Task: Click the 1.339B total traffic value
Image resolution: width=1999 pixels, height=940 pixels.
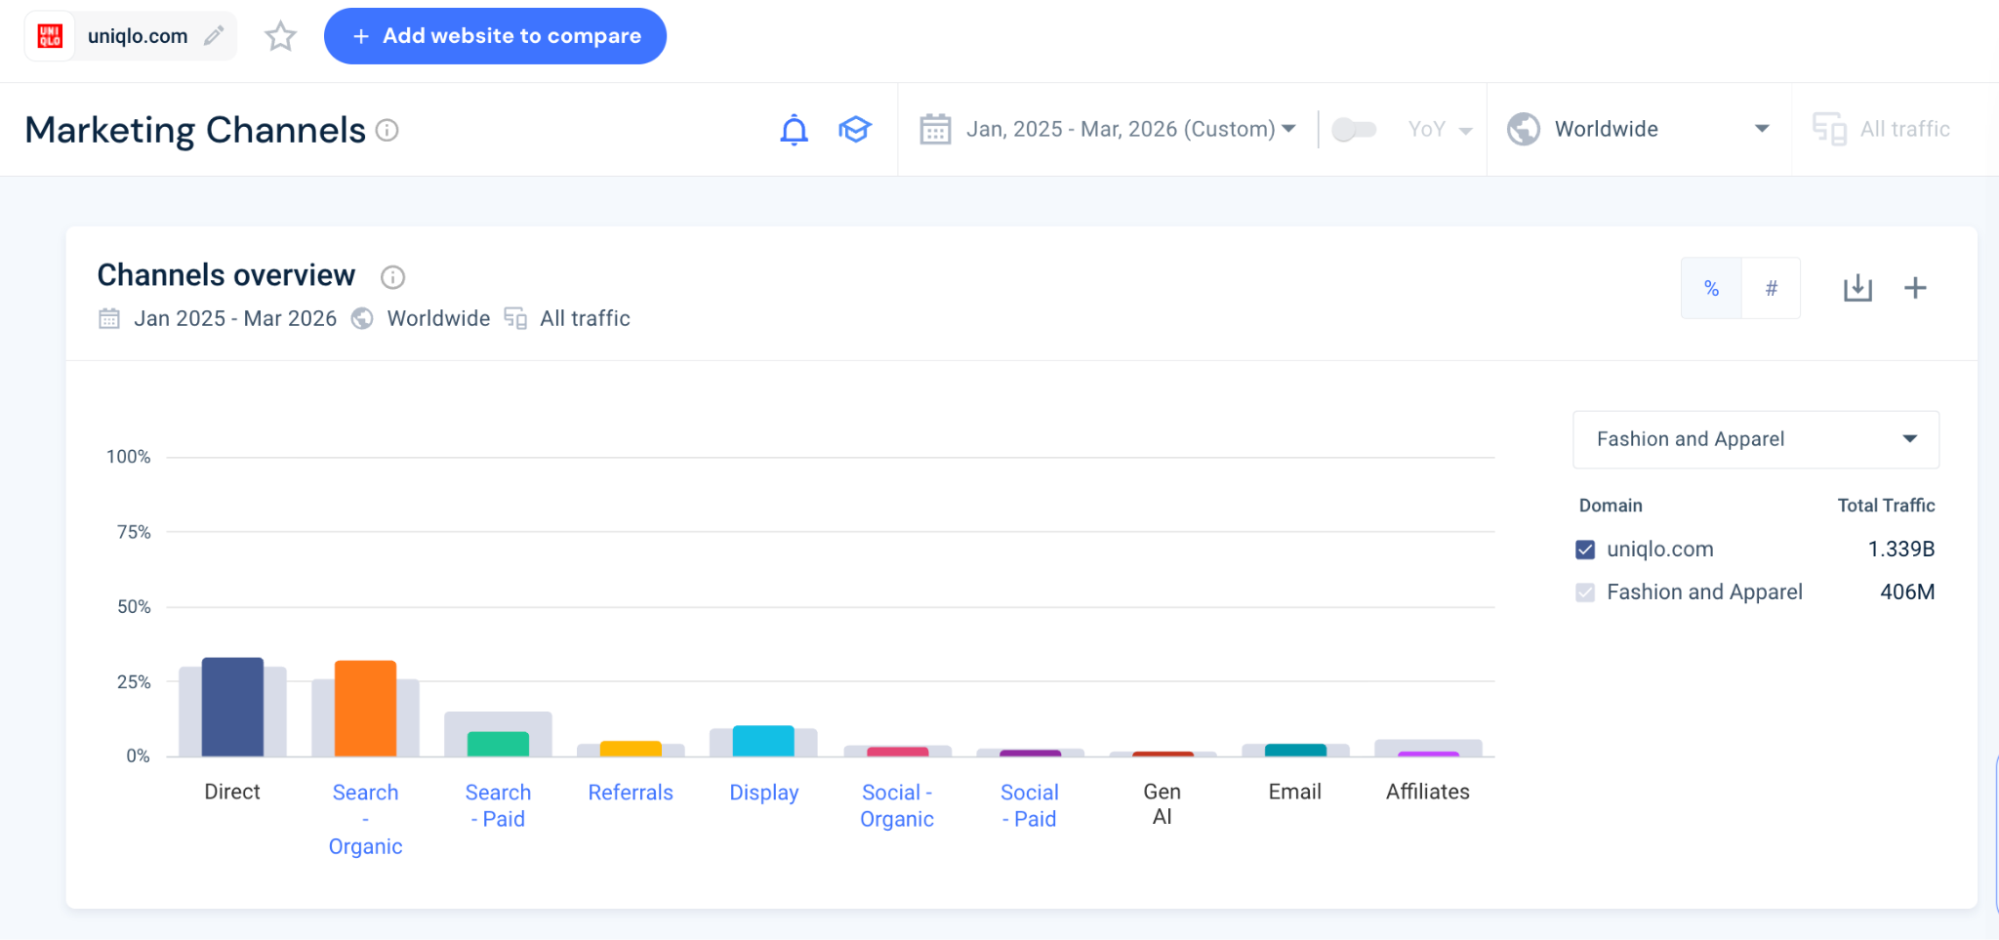Action: pos(1901,549)
